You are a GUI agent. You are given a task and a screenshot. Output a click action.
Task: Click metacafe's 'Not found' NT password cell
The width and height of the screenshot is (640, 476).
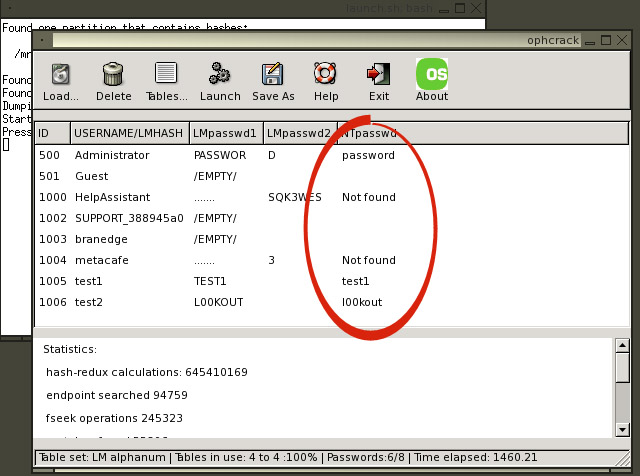pos(369,260)
